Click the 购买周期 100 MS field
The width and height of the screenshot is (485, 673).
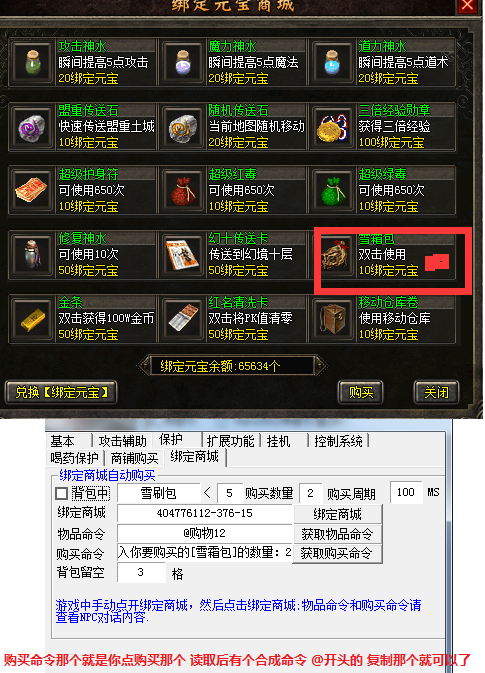click(x=406, y=492)
